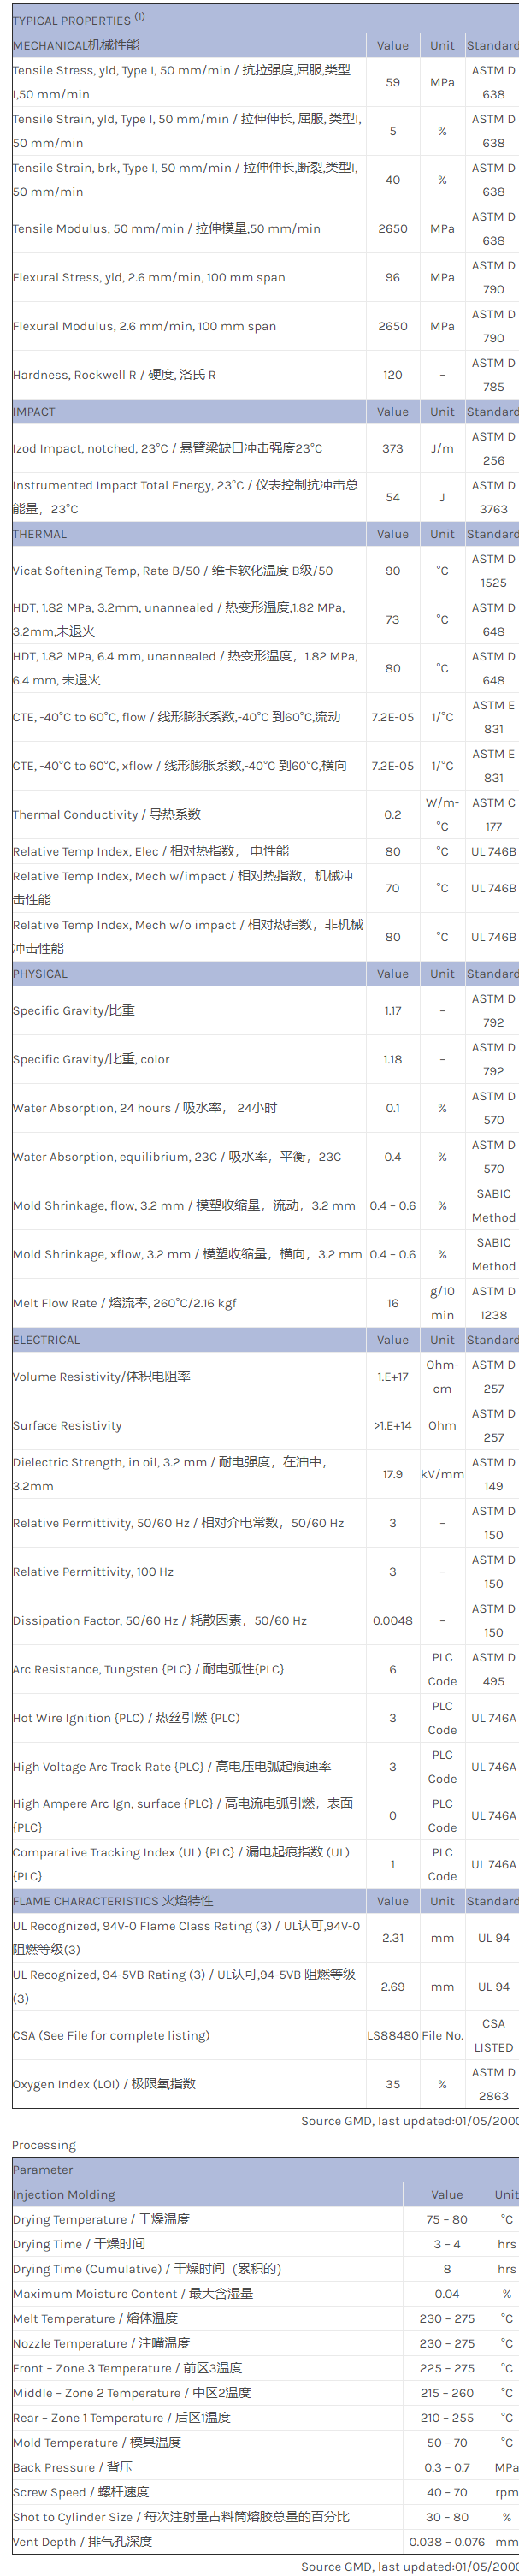Image resolution: width=519 pixels, height=2576 pixels.
Task: Click the Injection Molding header row
Action: 64,2194
